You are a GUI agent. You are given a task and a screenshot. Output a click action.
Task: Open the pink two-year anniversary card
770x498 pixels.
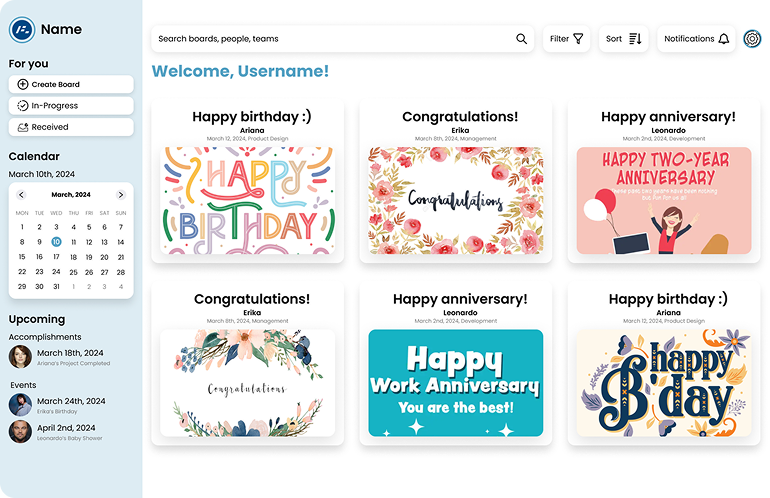tap(657, 201)
